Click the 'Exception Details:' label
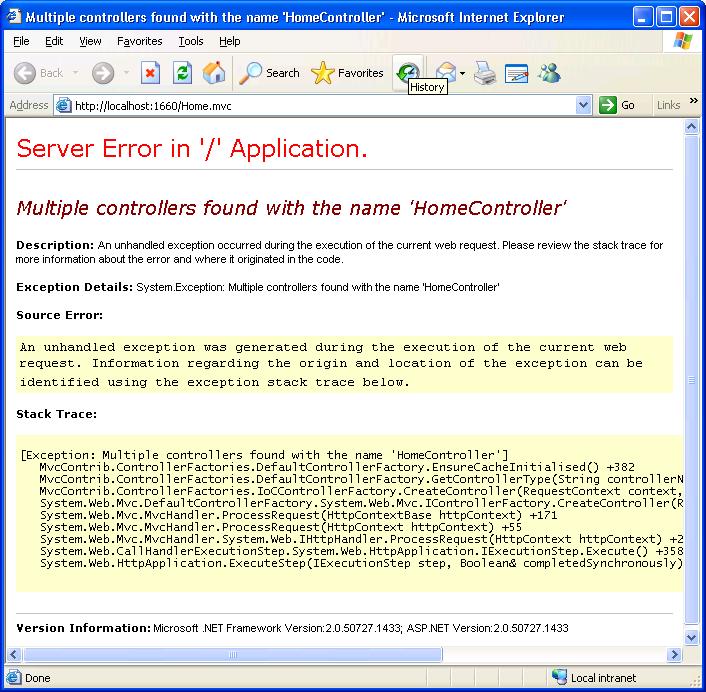The height and width of the screenshot is (692, 706). pyautogui.click(x=74, y=287)
